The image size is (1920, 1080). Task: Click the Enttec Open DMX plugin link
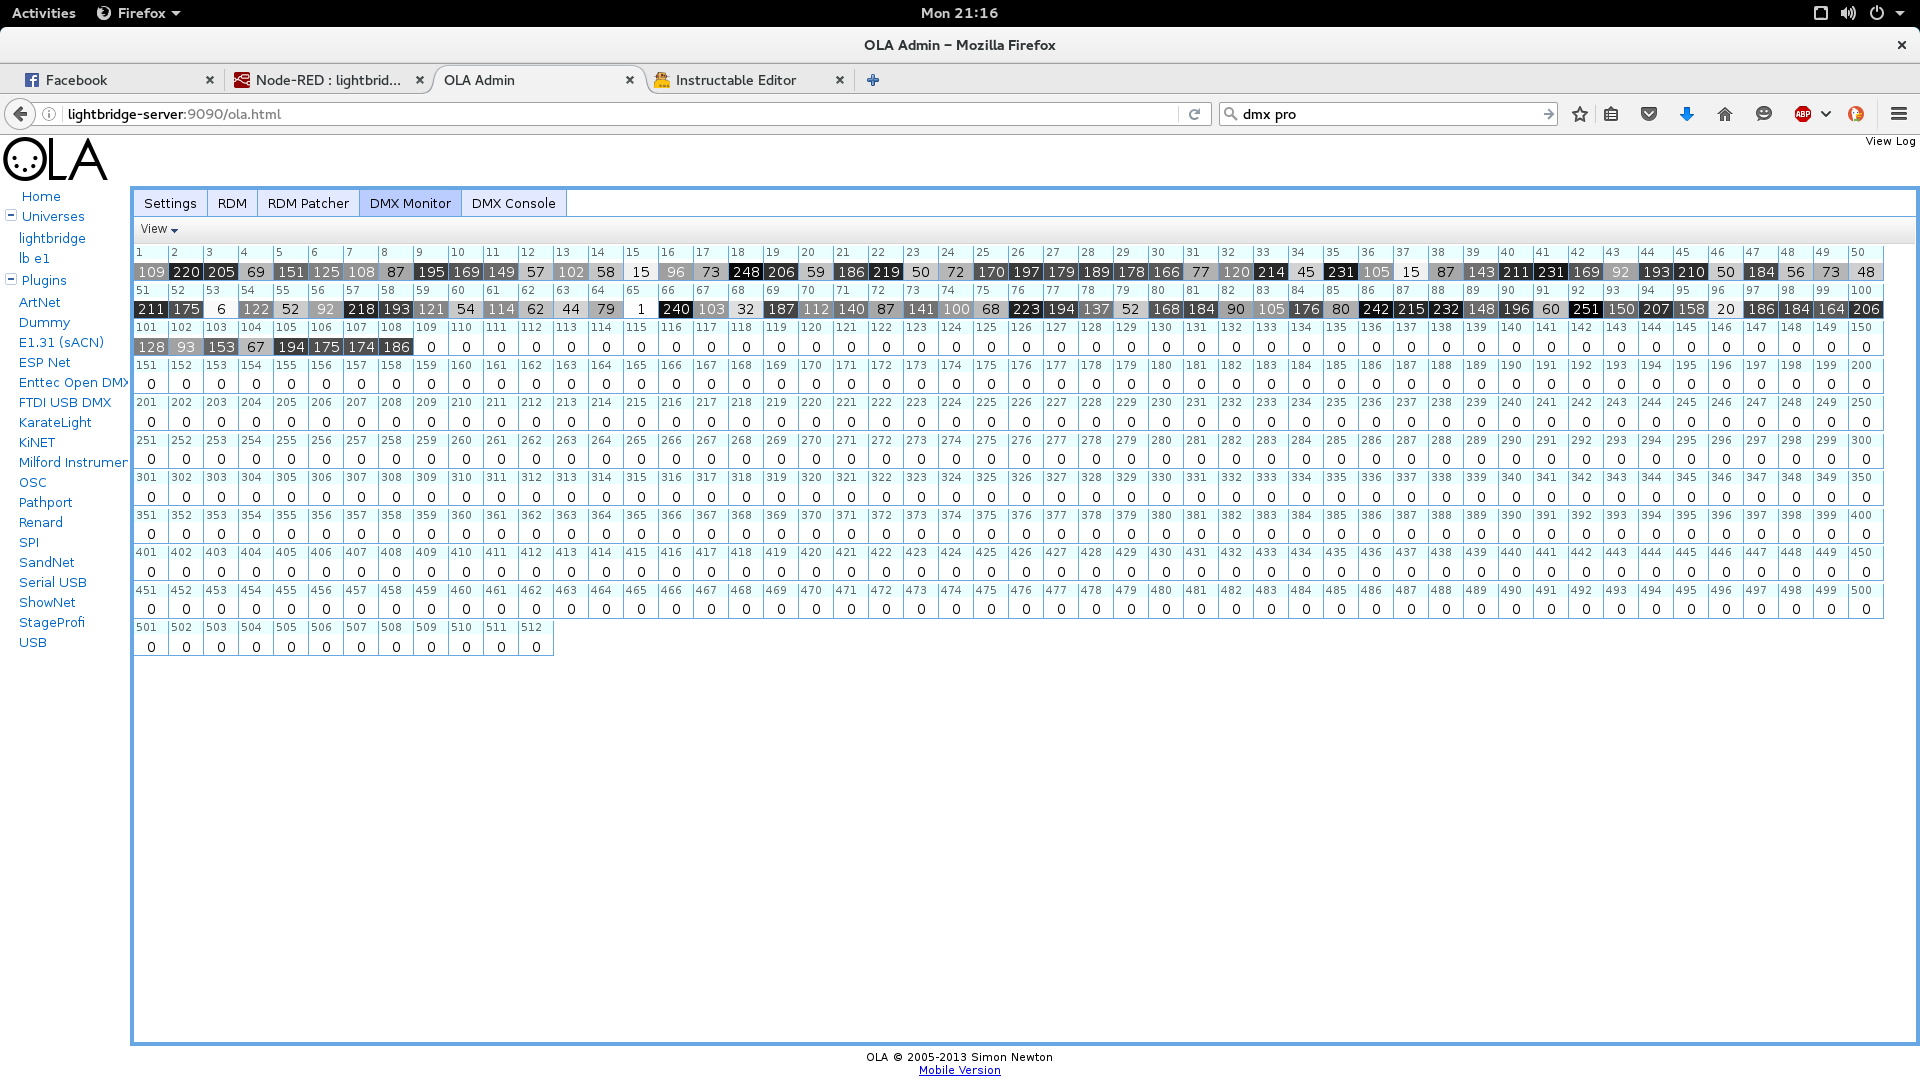(x=75, y=381)
